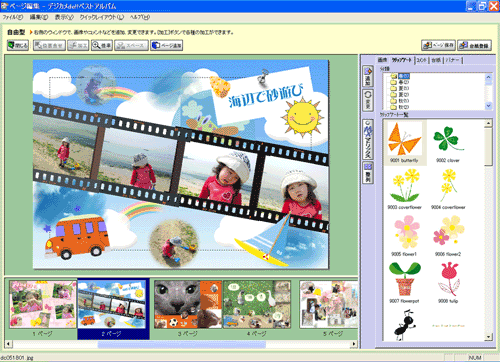Image resolution: width=500 pixels, height=362 pixels.
Task: Click the ページ追加 (add page) toolbar button
Action: click(x=167, y=45)
